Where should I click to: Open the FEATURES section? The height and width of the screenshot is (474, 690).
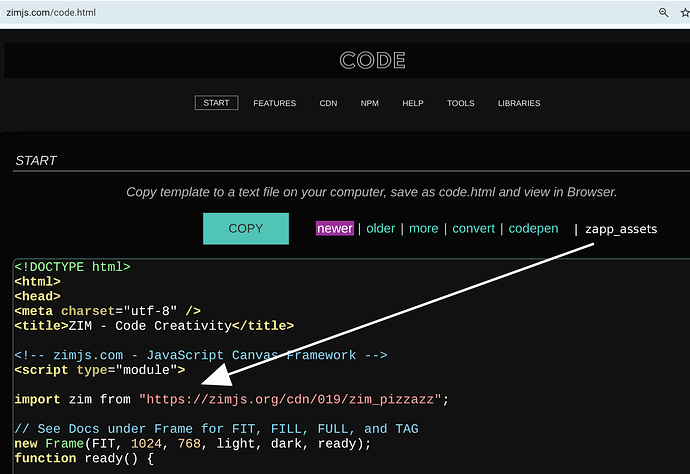pos(274,103)
